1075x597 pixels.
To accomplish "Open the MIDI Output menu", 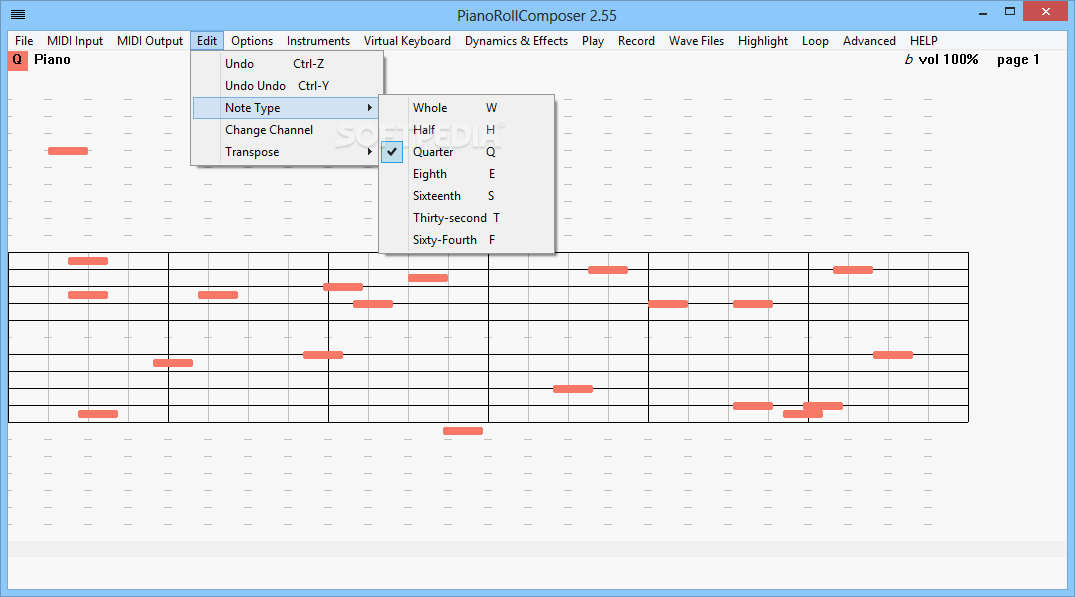I will tap(149, 41).
